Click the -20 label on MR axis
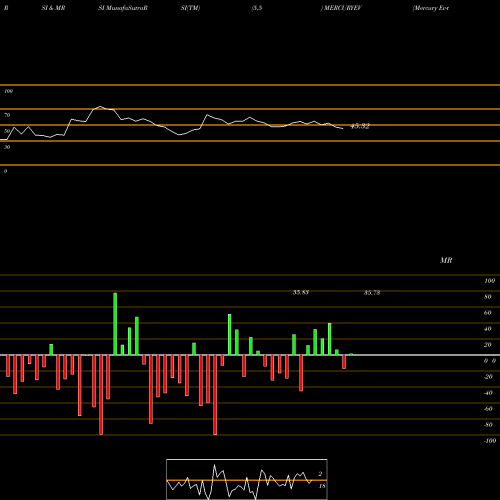Viewport: 500px width, 500px height. 488,377
